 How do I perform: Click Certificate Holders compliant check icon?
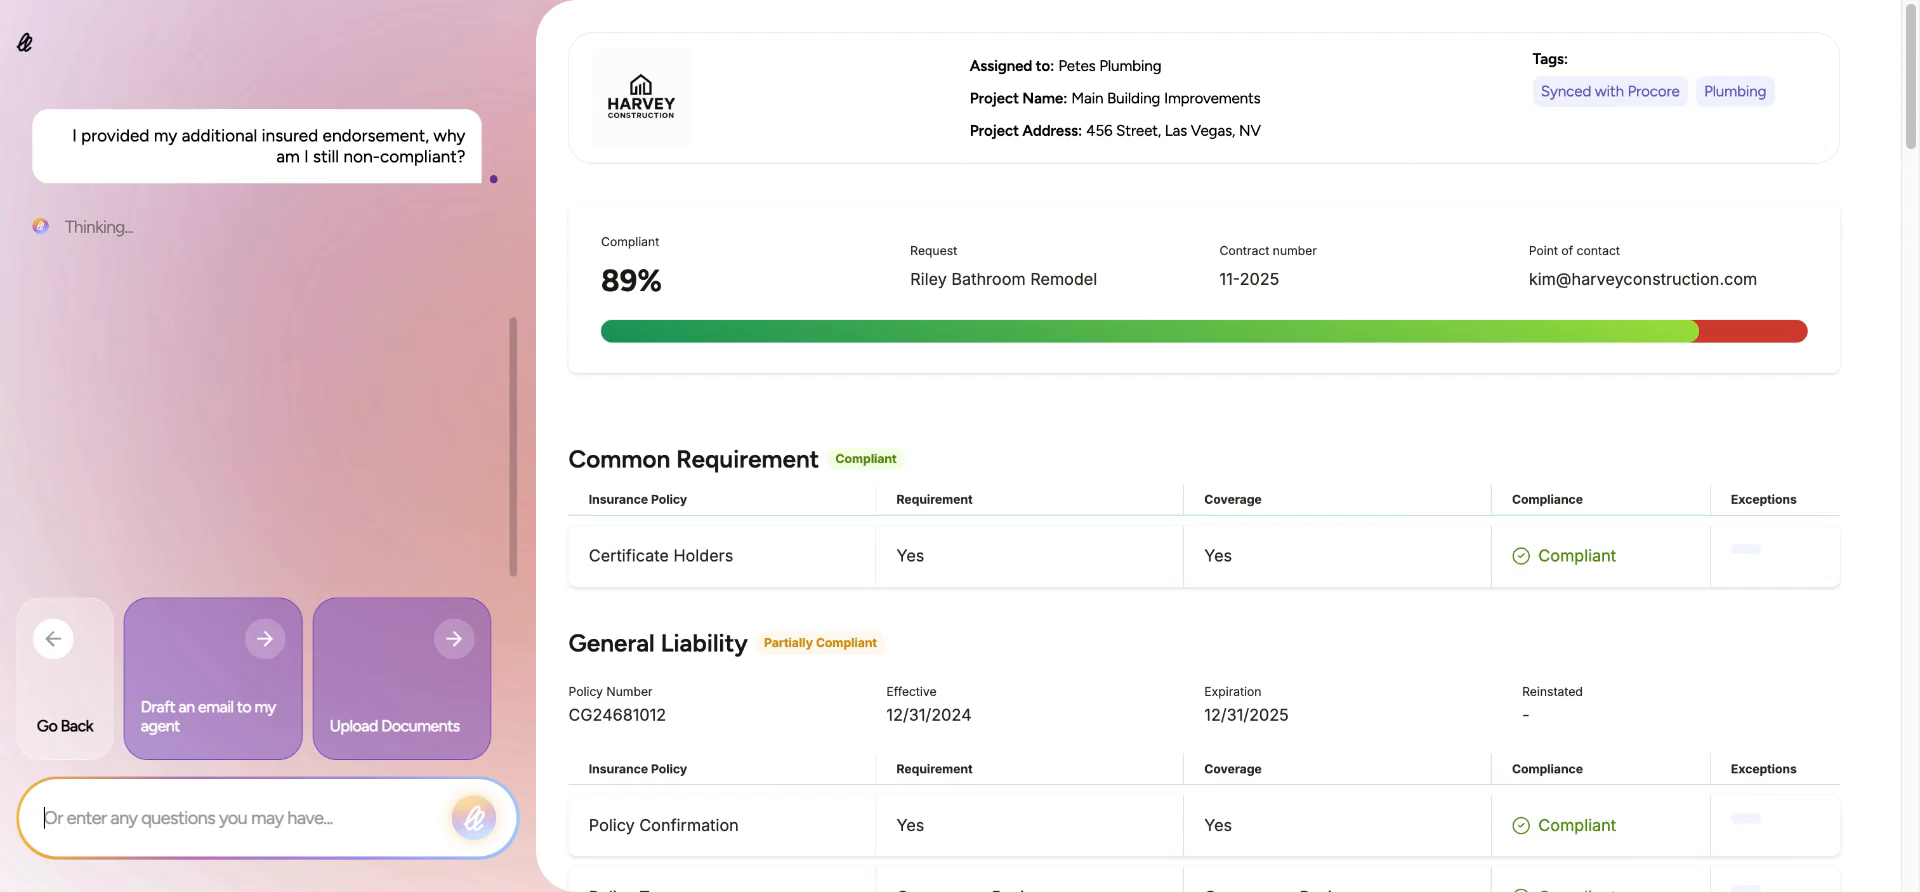(1521, 556)
